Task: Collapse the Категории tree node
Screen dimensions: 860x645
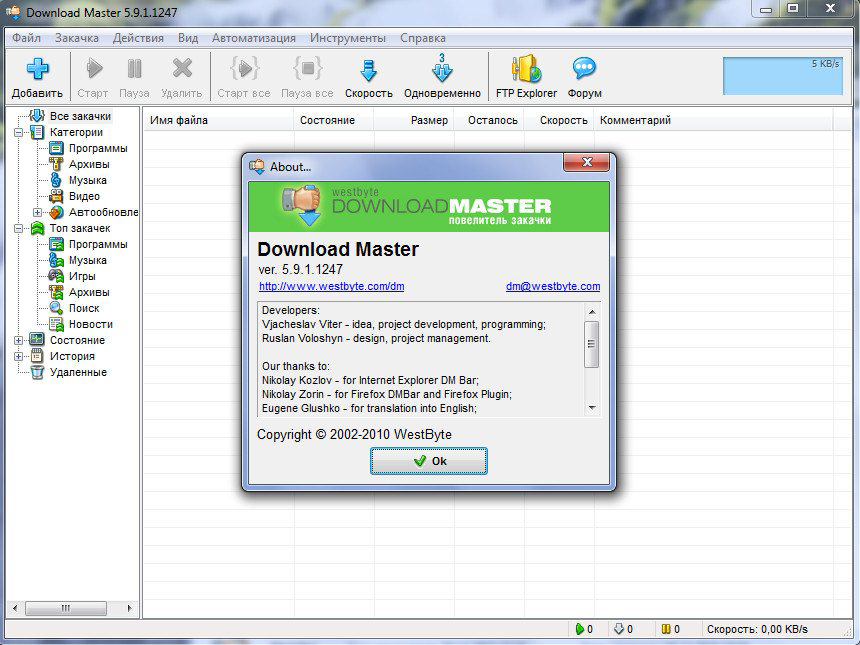Action: click(x=19, y=132)
